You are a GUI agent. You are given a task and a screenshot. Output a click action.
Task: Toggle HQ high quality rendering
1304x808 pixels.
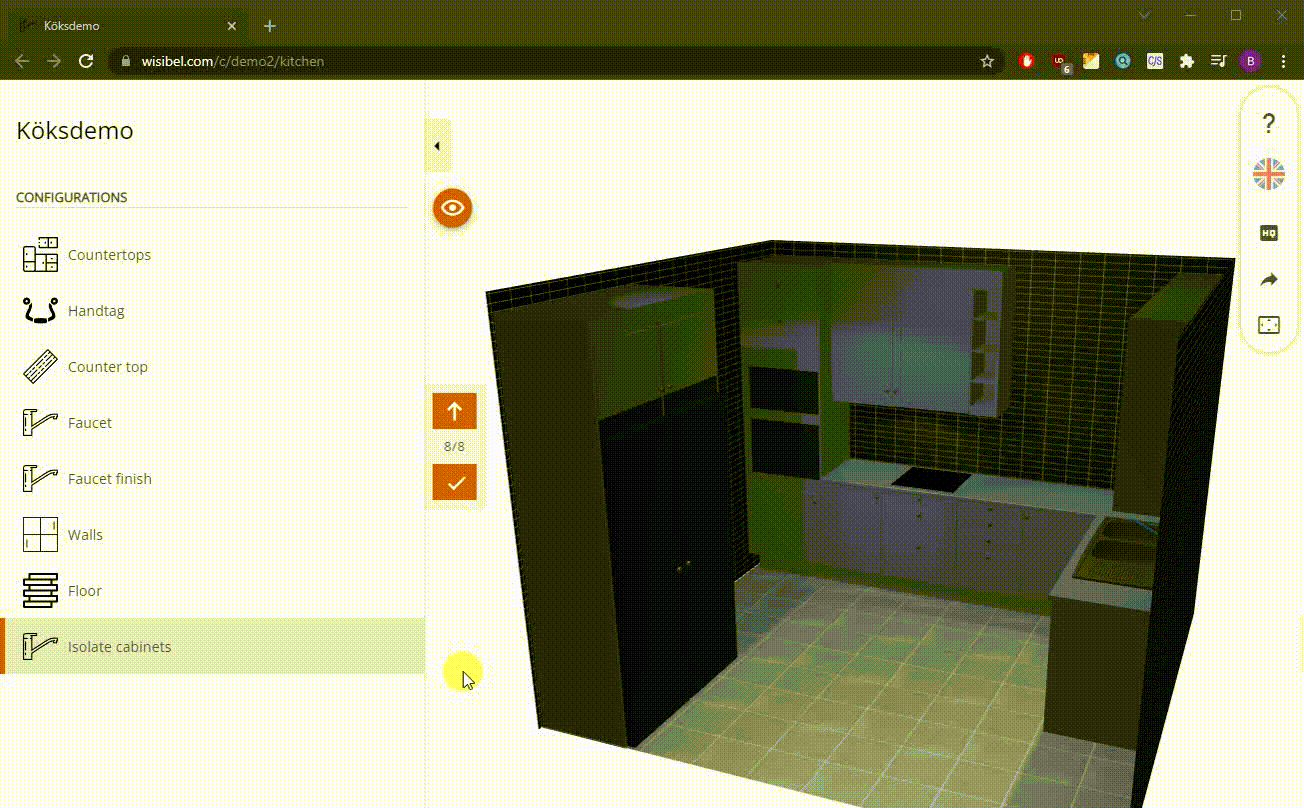coord(1268,232)
